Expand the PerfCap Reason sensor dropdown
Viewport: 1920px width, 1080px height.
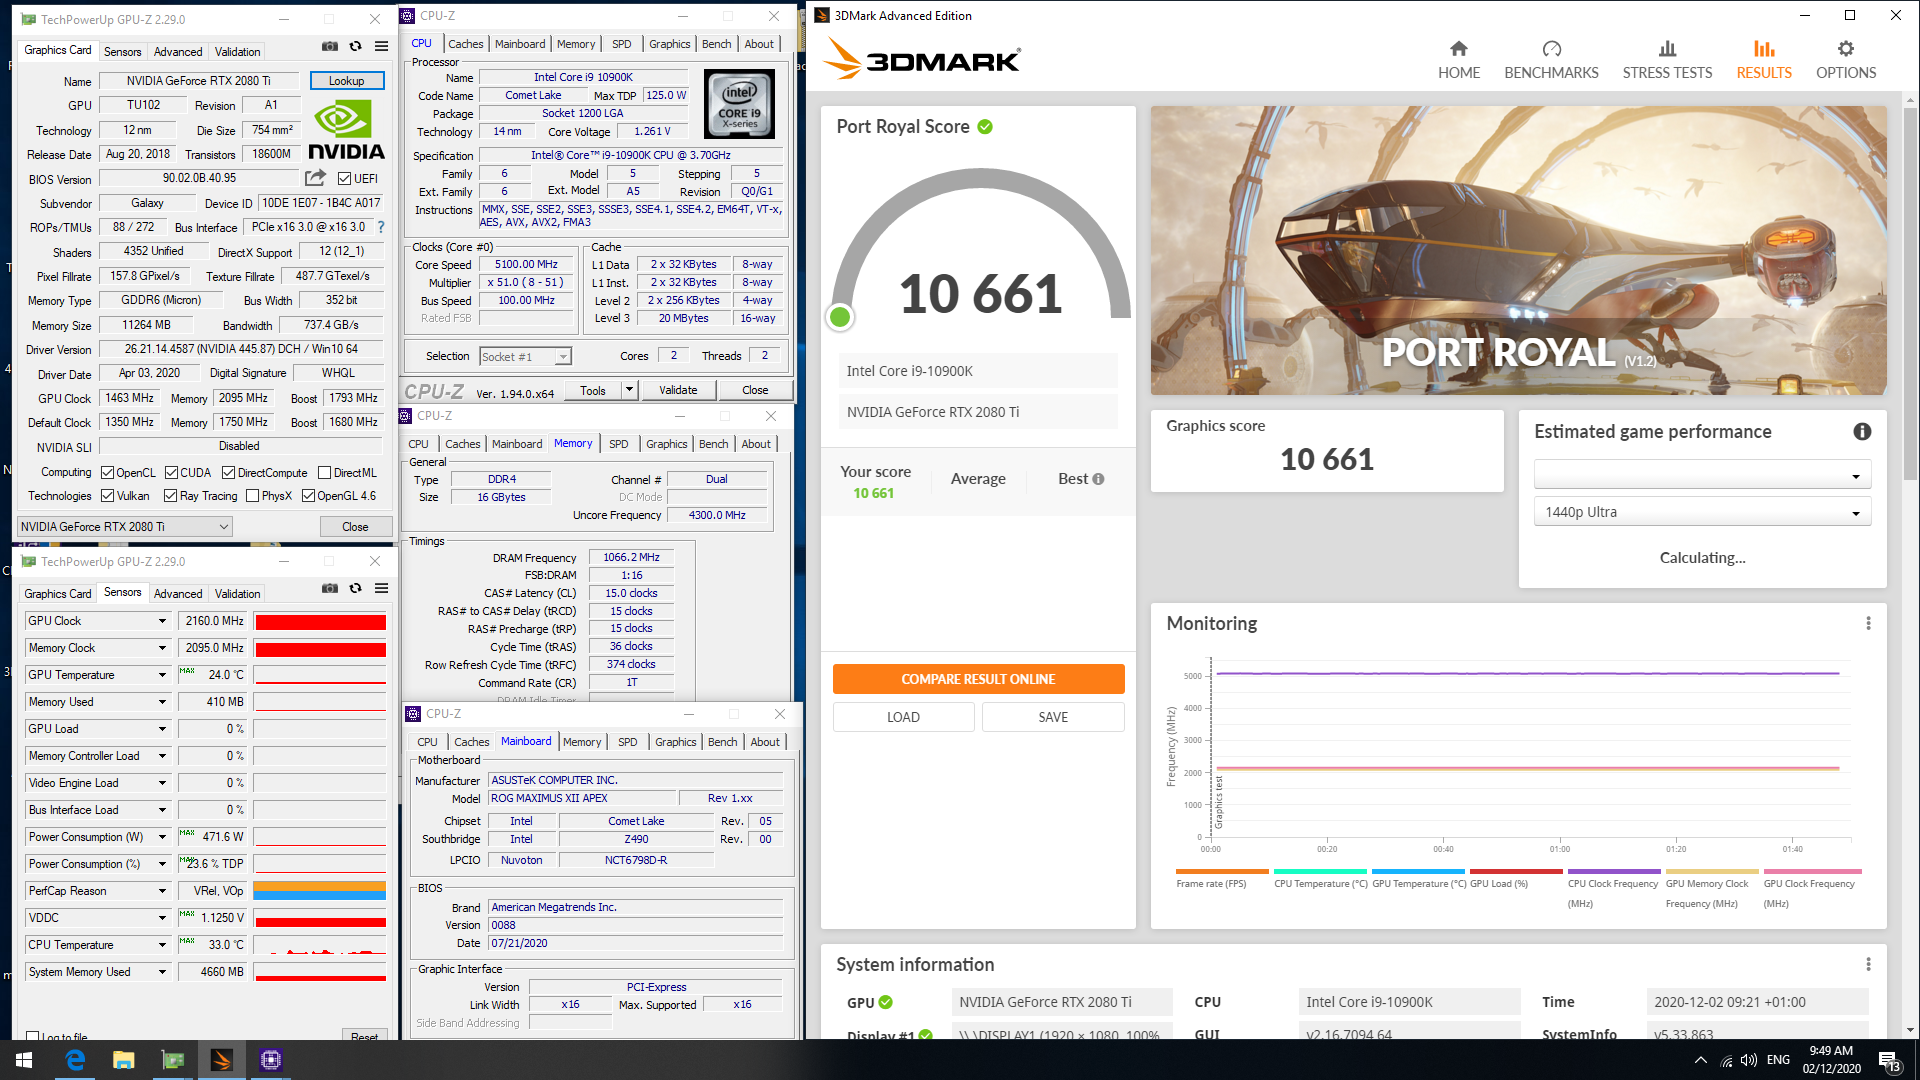click(162, 891)
